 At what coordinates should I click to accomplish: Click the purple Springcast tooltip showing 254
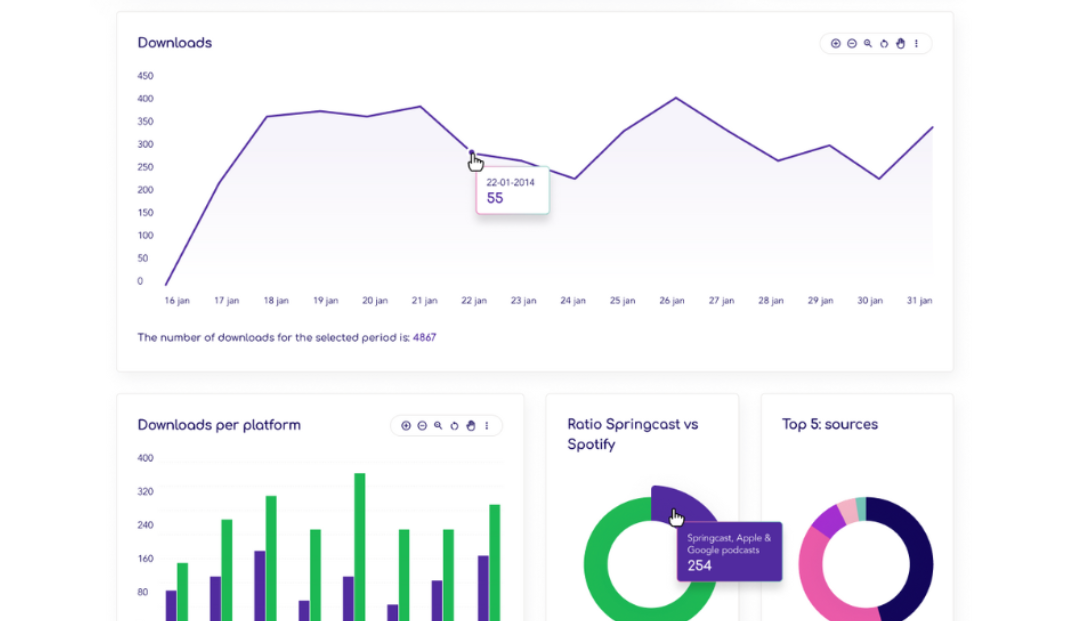[729, 552]
